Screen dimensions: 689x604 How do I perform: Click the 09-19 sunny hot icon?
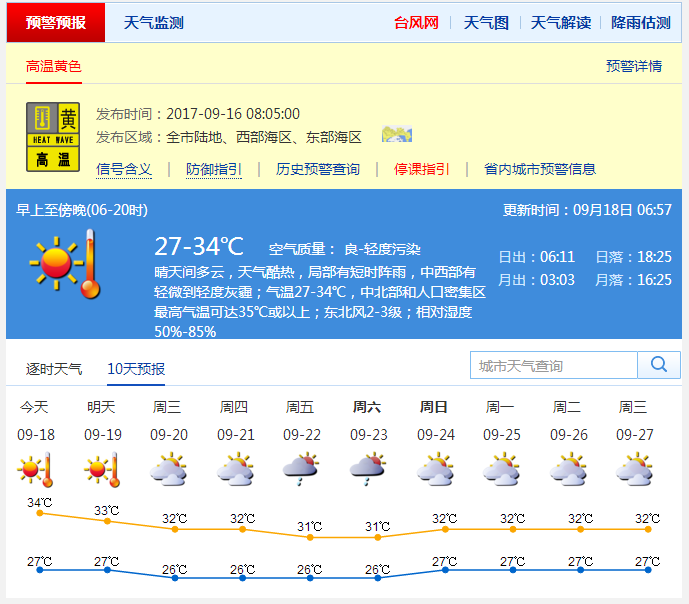point(102,470)
